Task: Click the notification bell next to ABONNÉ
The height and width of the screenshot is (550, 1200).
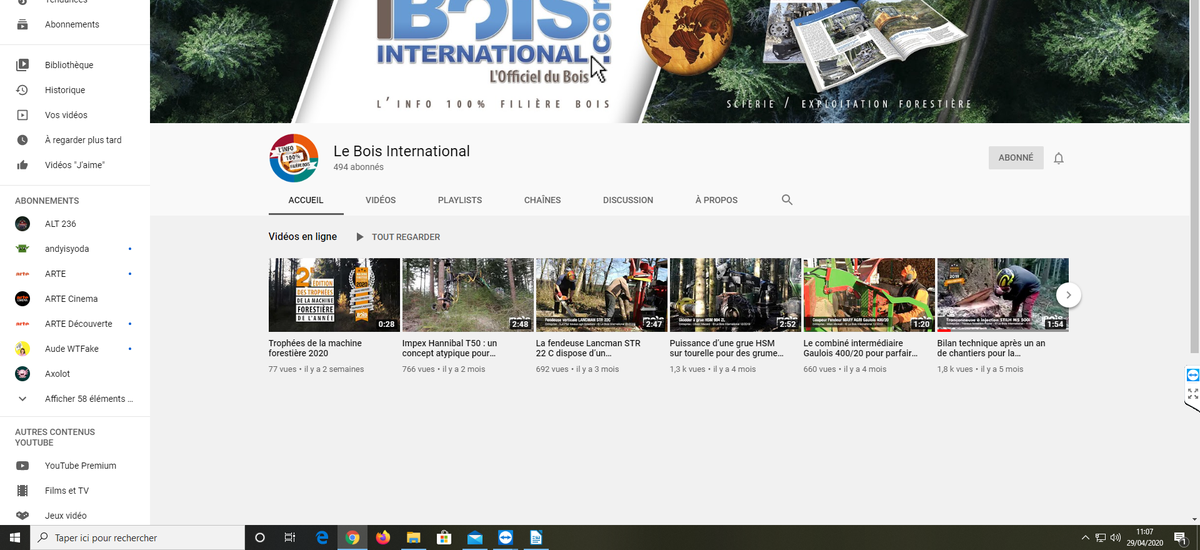Action: (1059, 158)
